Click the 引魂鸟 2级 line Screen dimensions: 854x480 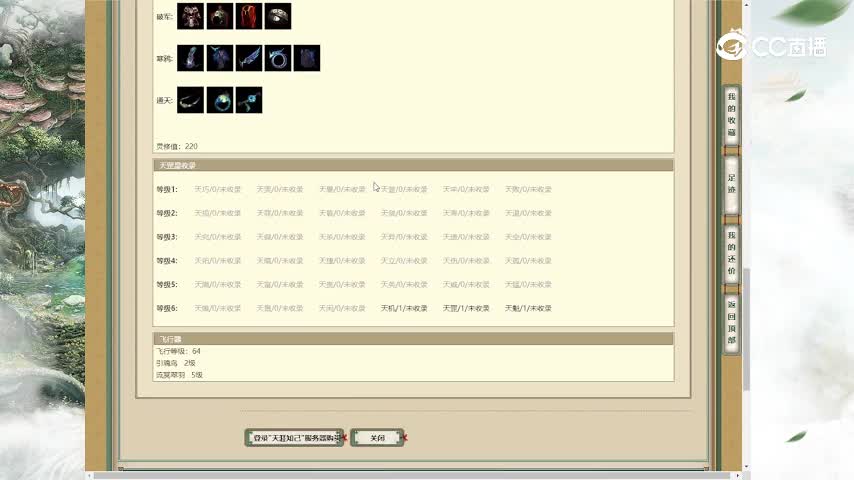pyautogui.click(x=175, y=363)
